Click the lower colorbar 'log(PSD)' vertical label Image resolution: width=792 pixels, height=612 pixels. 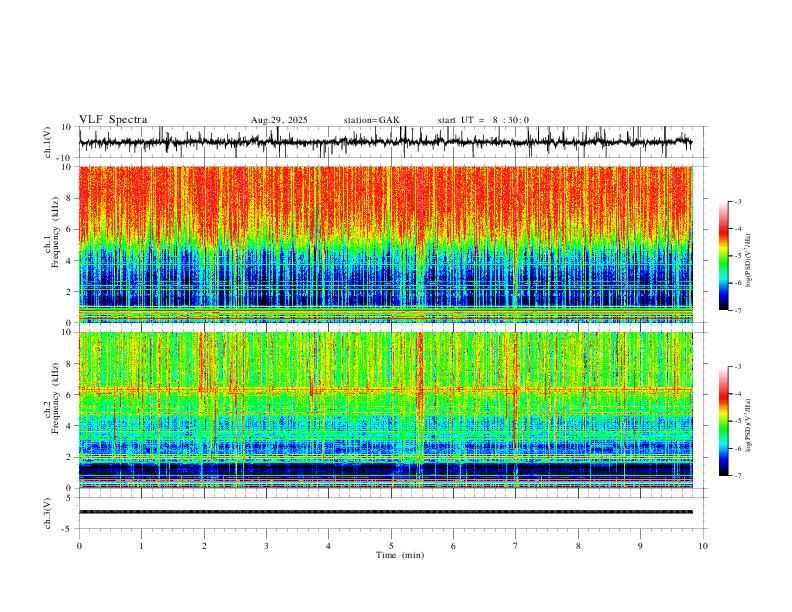click(x=748, y=425)
